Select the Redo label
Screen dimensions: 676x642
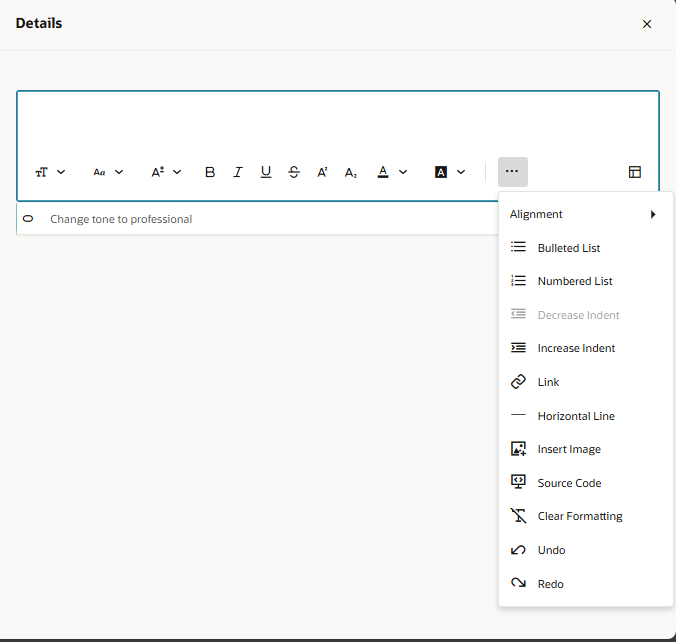click(551, 584)
